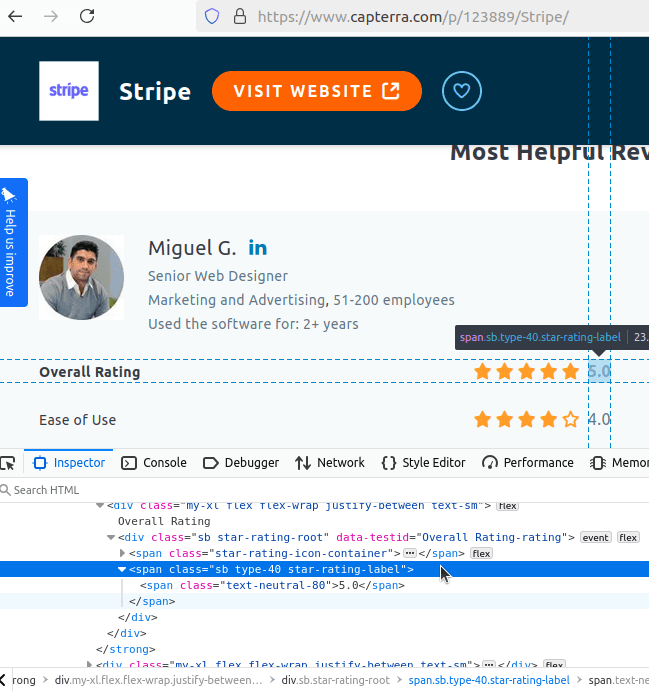Click the browser forward arrow
The width and height of the screenshot is (649, 691).
coord(51,17)
